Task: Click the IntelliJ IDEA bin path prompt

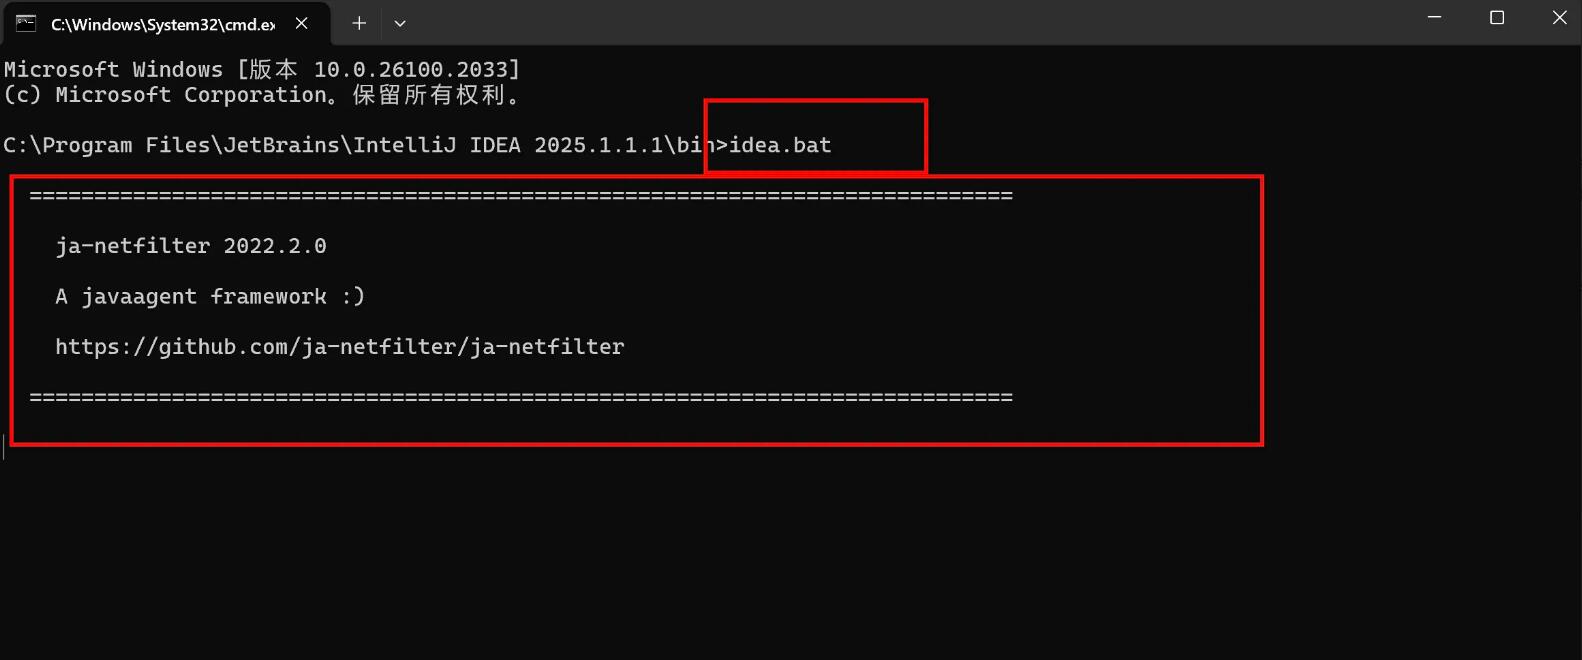Action: pos(365,145)
